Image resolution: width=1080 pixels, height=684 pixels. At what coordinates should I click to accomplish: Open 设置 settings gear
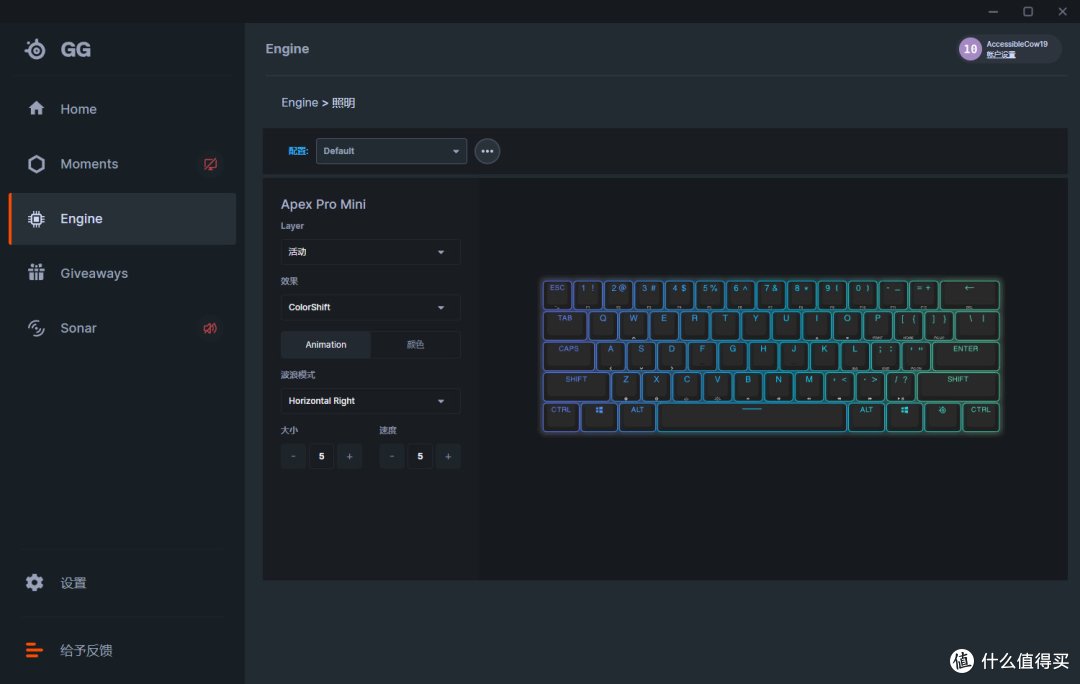(x=34, y=583)
